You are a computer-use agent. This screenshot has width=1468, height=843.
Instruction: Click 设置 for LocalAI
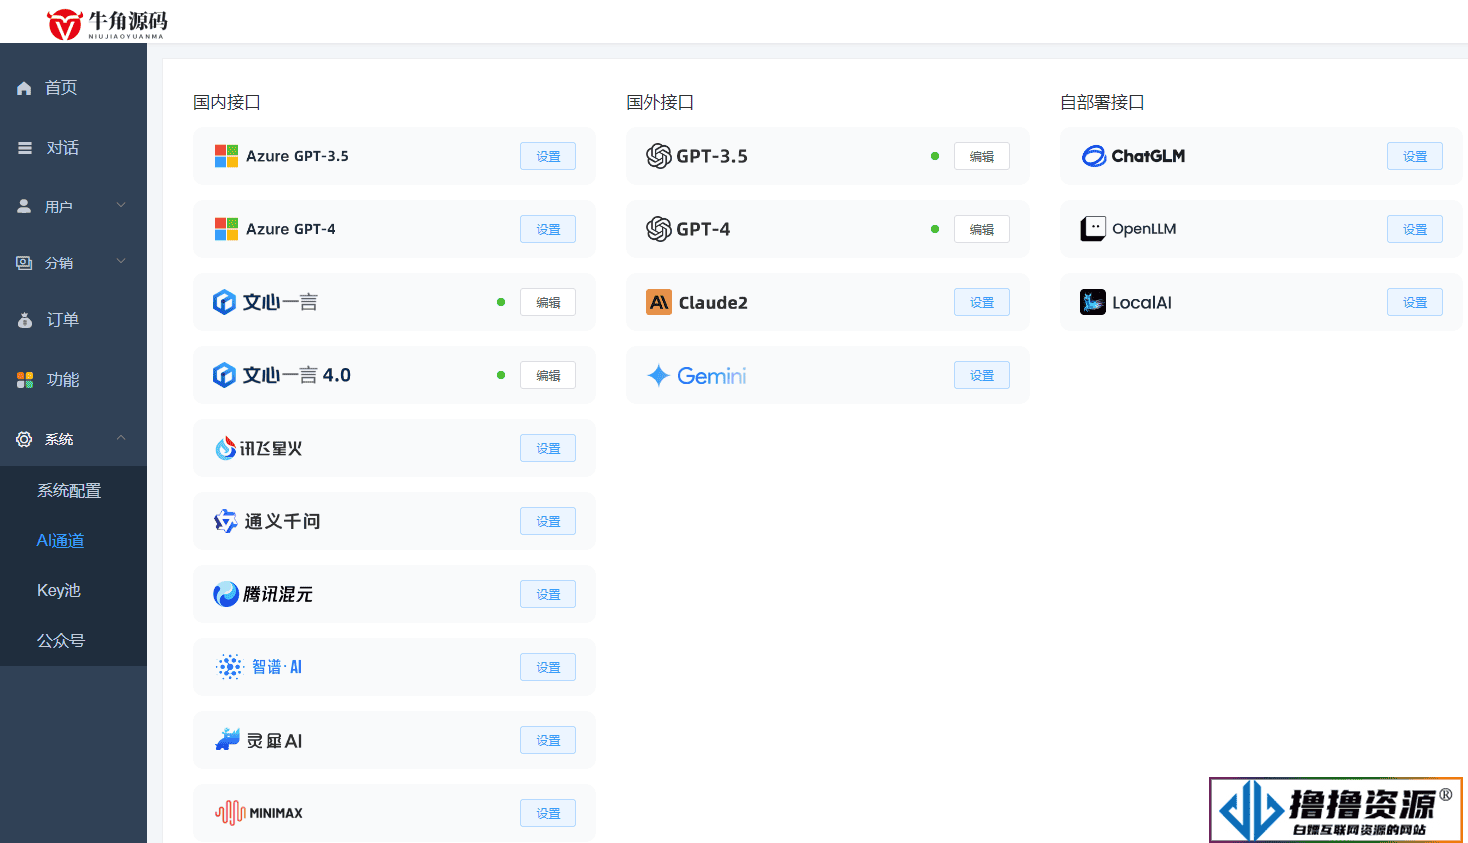coord(1415,302)
